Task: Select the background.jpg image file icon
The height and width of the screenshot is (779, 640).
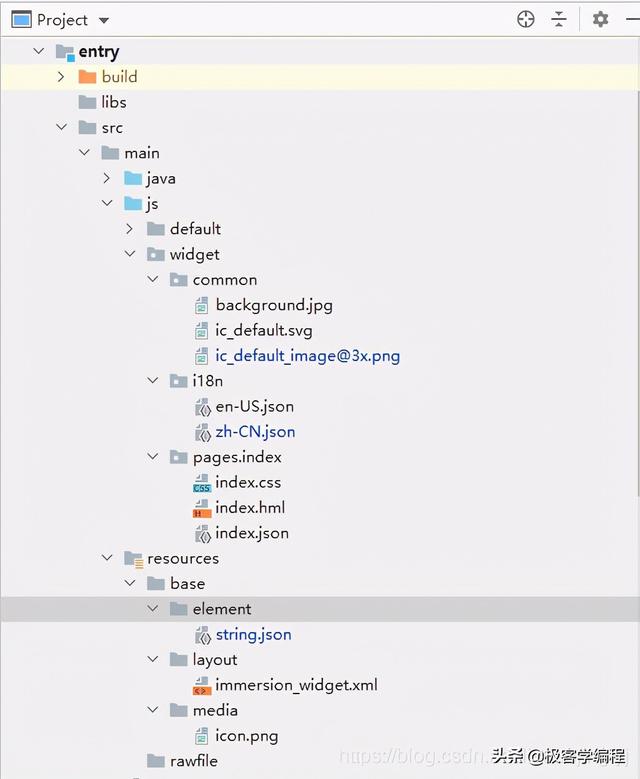Action: point(201,306)
